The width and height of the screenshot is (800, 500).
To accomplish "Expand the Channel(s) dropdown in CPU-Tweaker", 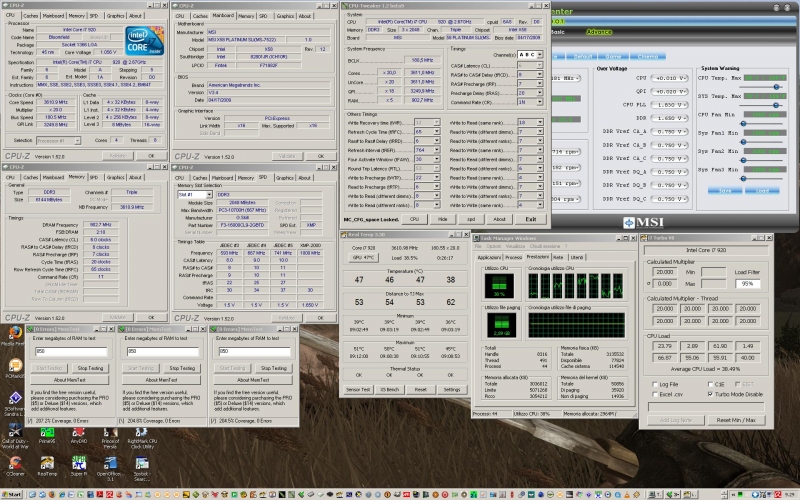I will [530, 54].
